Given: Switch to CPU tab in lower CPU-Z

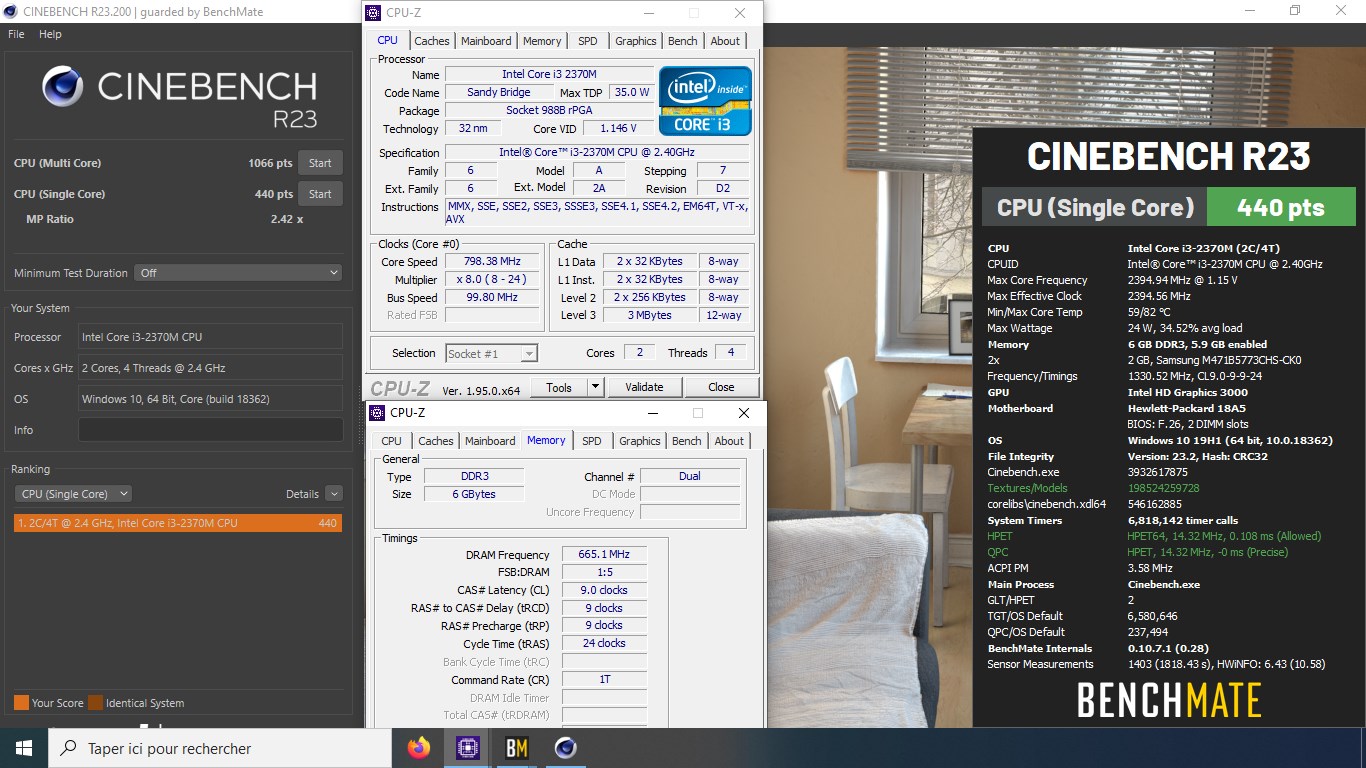Looking at the screenshot, I should (391, 441).
